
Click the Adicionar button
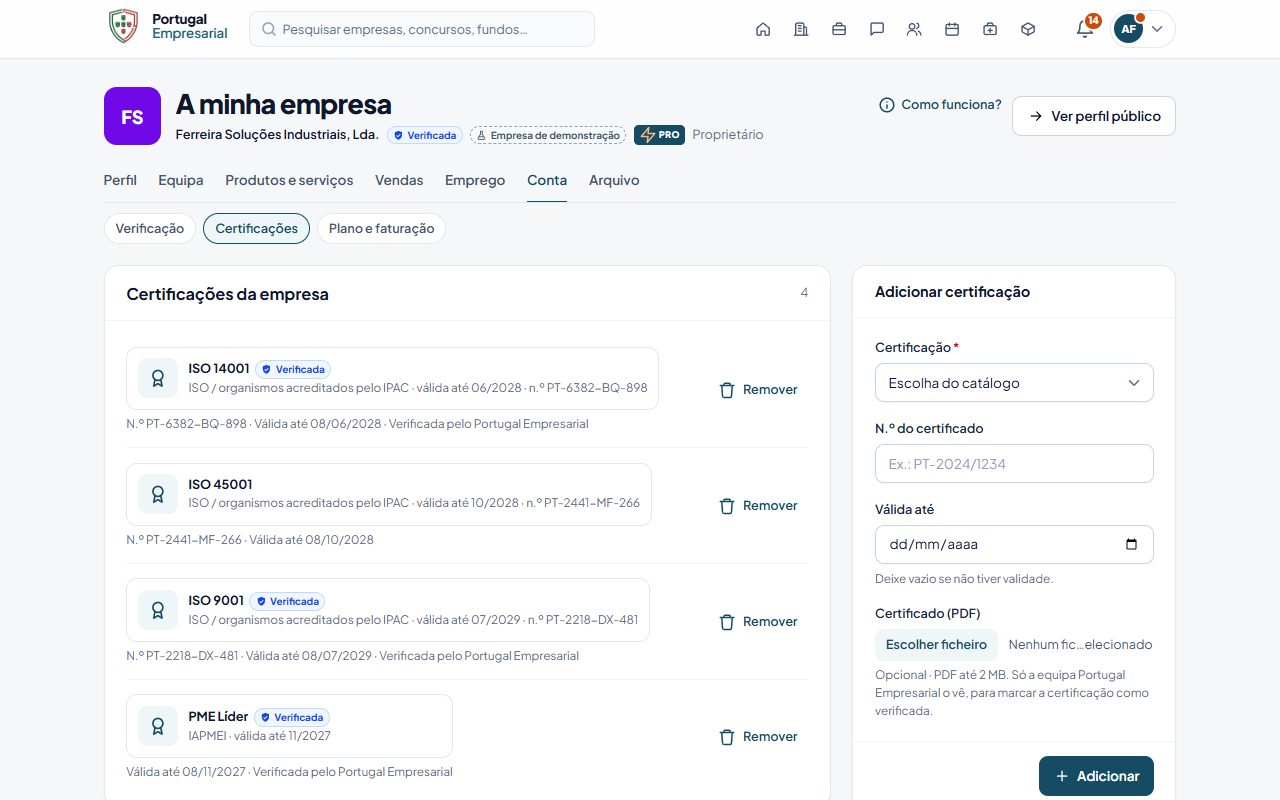pos(1096,776)
